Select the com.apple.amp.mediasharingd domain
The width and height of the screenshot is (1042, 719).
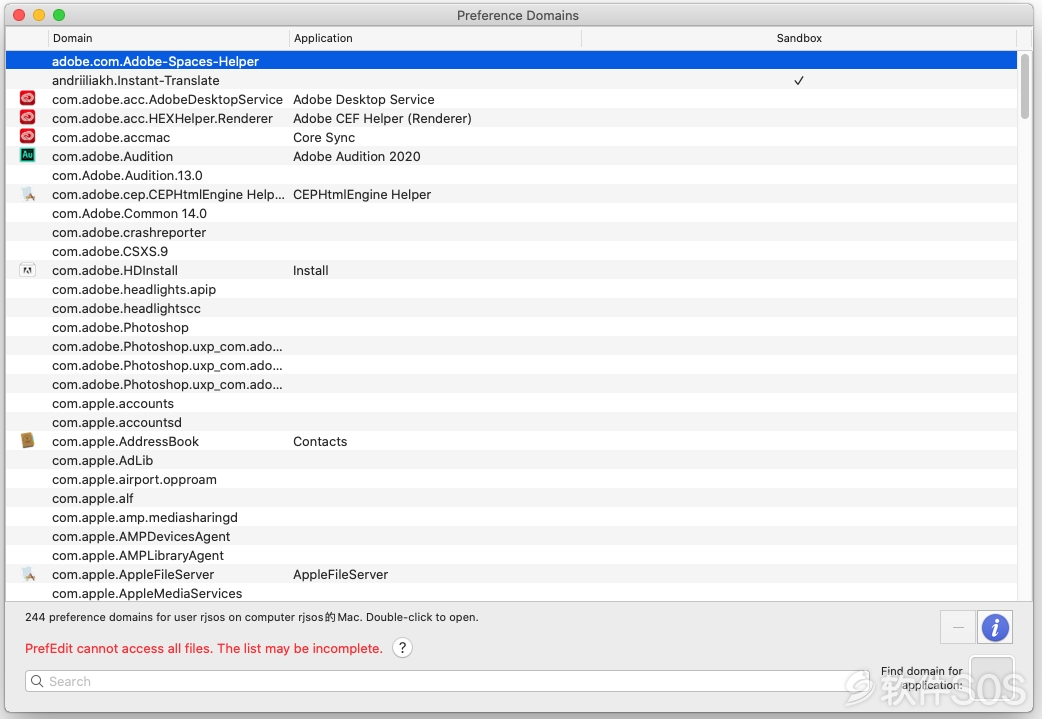pos(145,518)
